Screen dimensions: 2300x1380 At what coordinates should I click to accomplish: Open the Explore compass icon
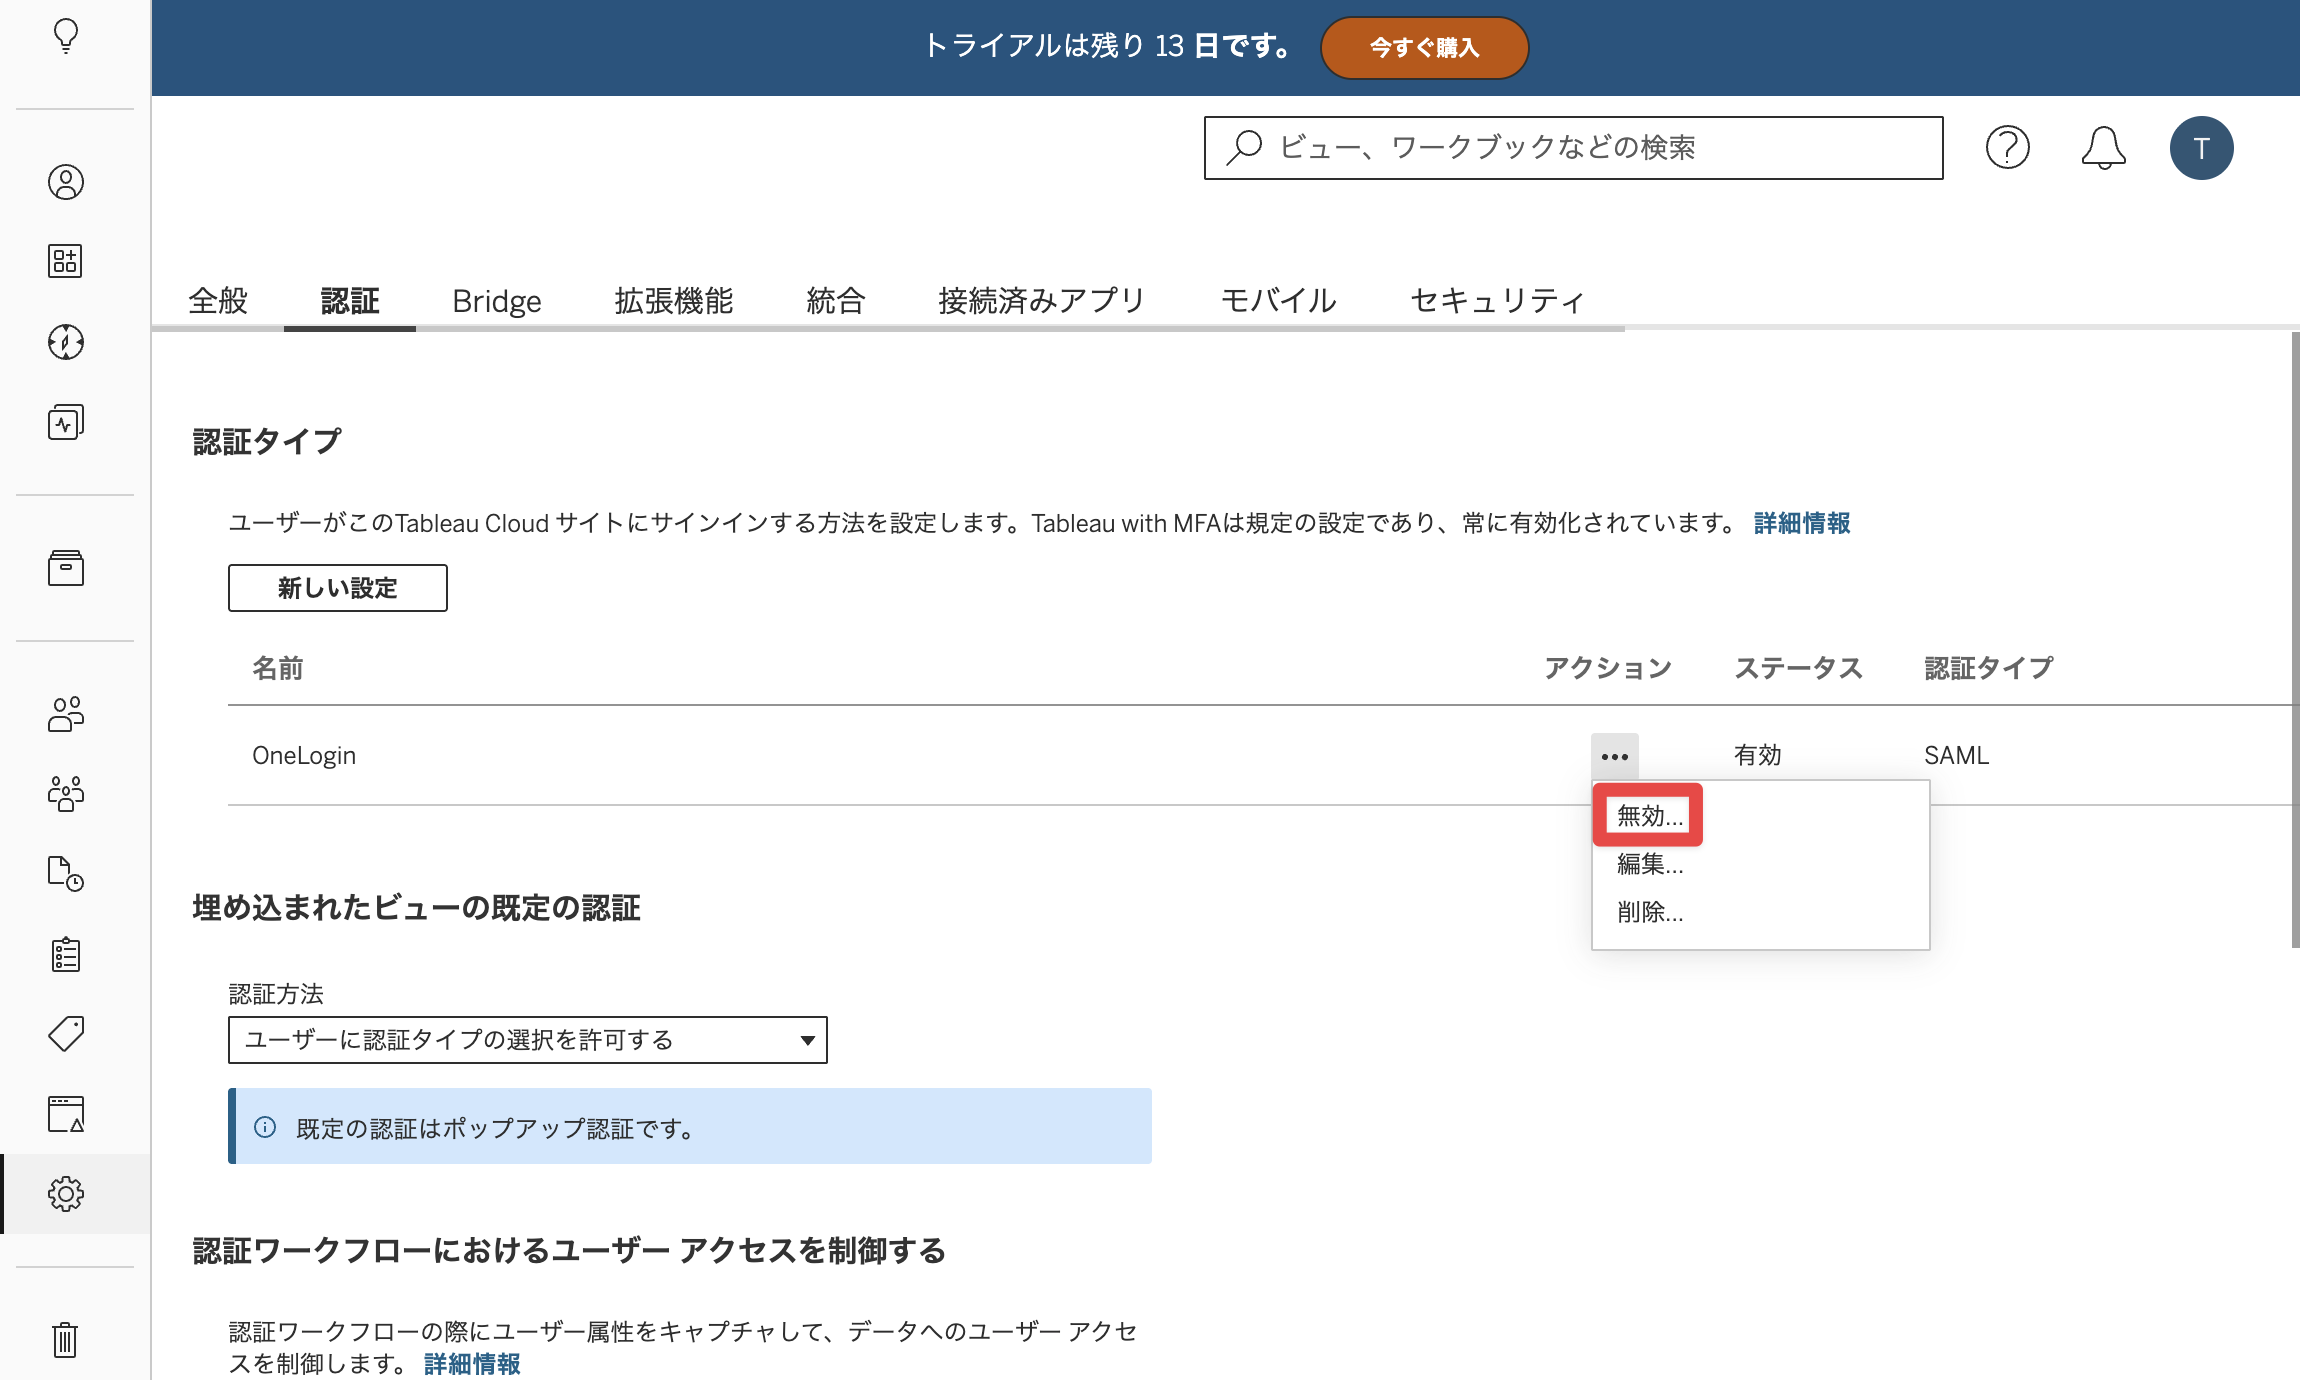(66, 342)
